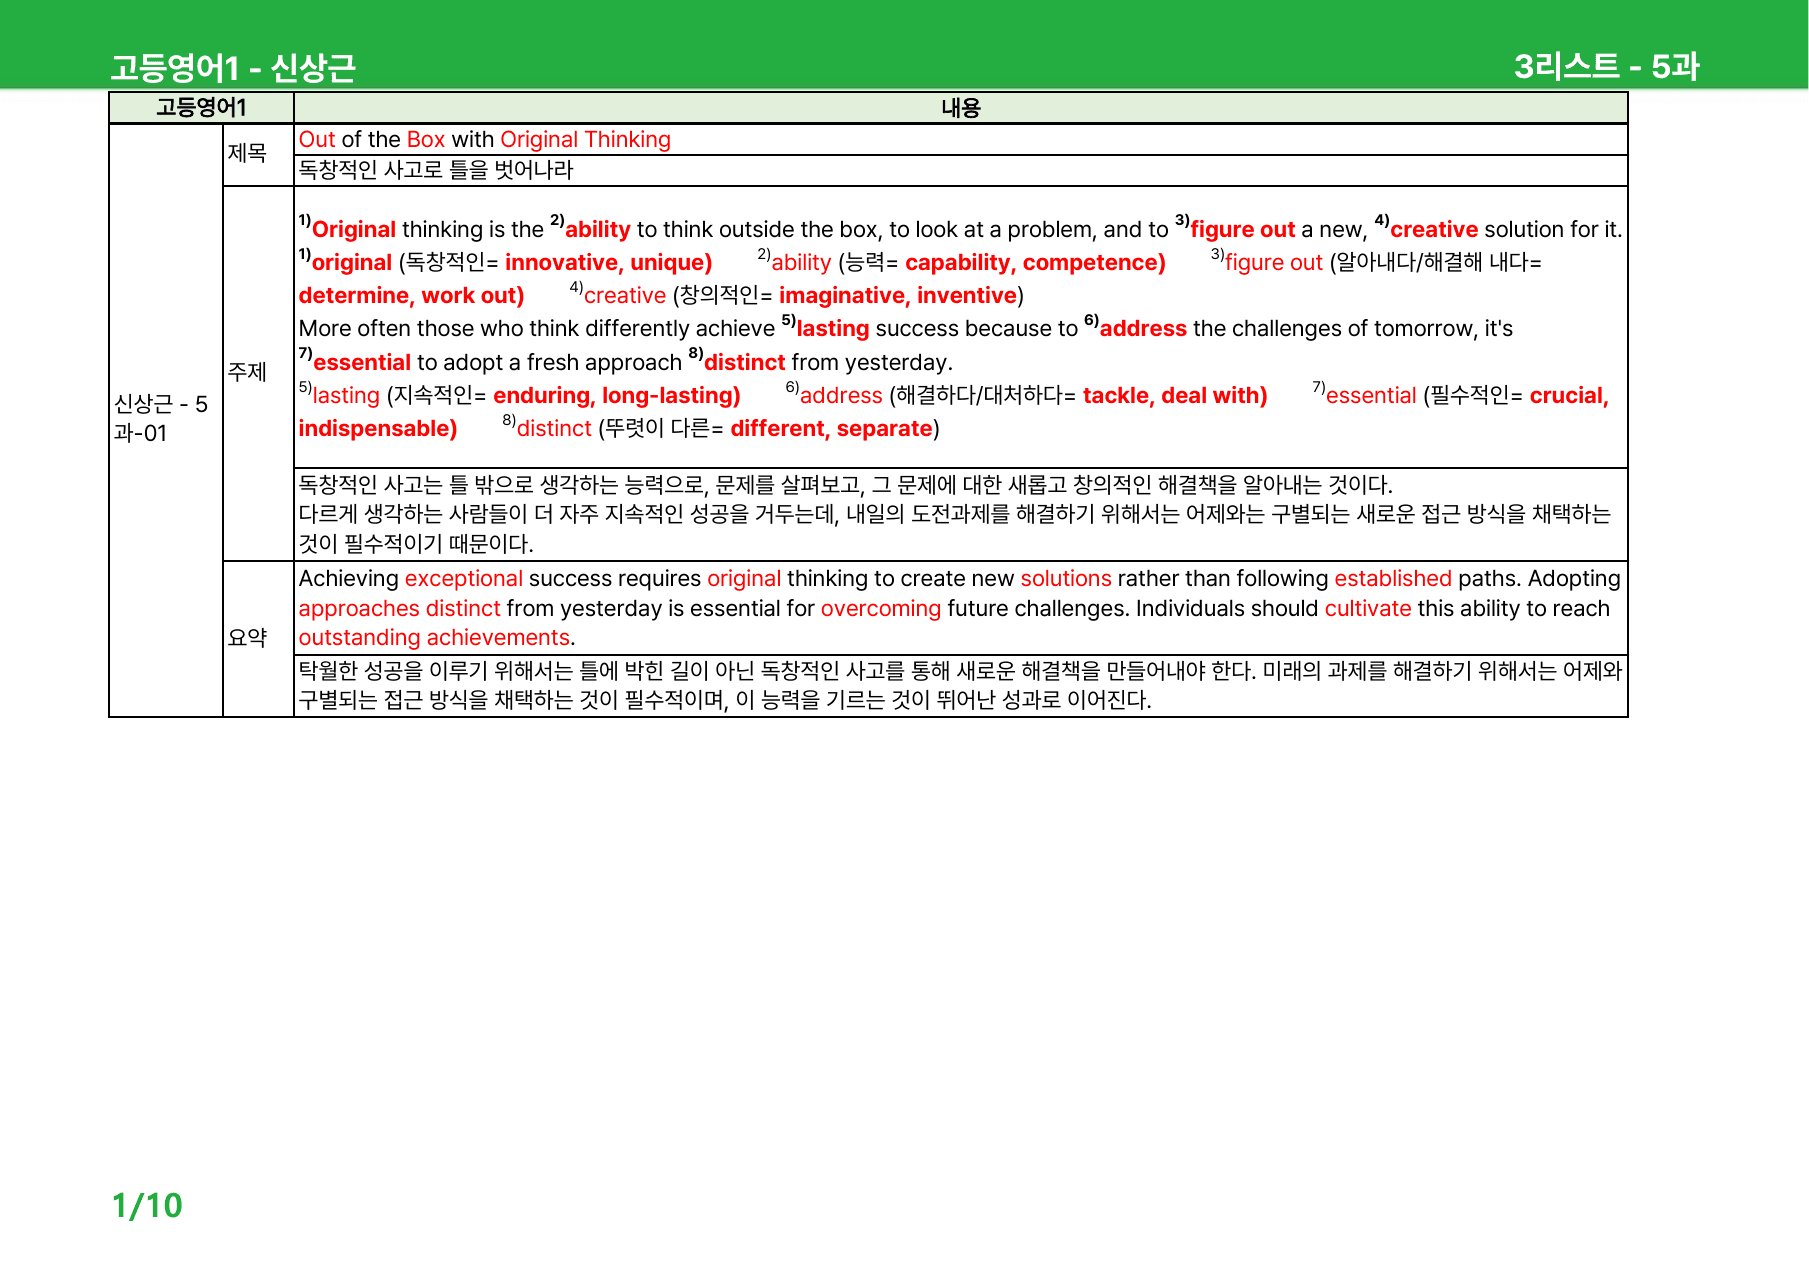Click the 3리스트 - 5과 header label

point(1606,67)
